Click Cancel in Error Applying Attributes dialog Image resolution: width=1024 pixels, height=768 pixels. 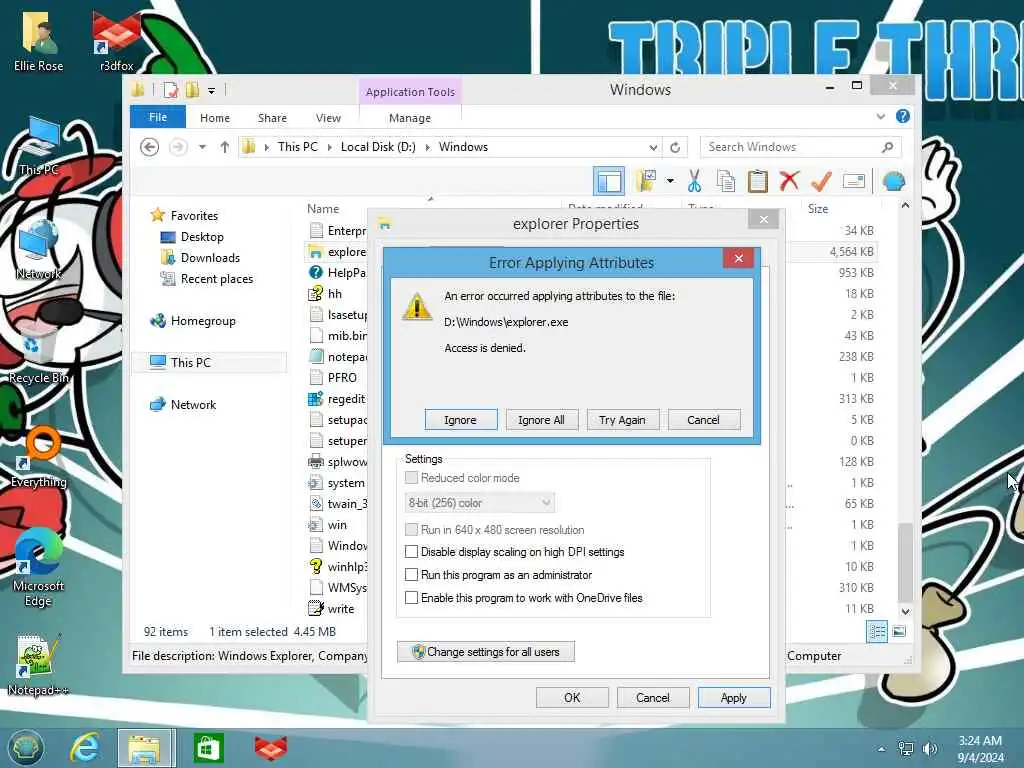click(x=703, y=420)
